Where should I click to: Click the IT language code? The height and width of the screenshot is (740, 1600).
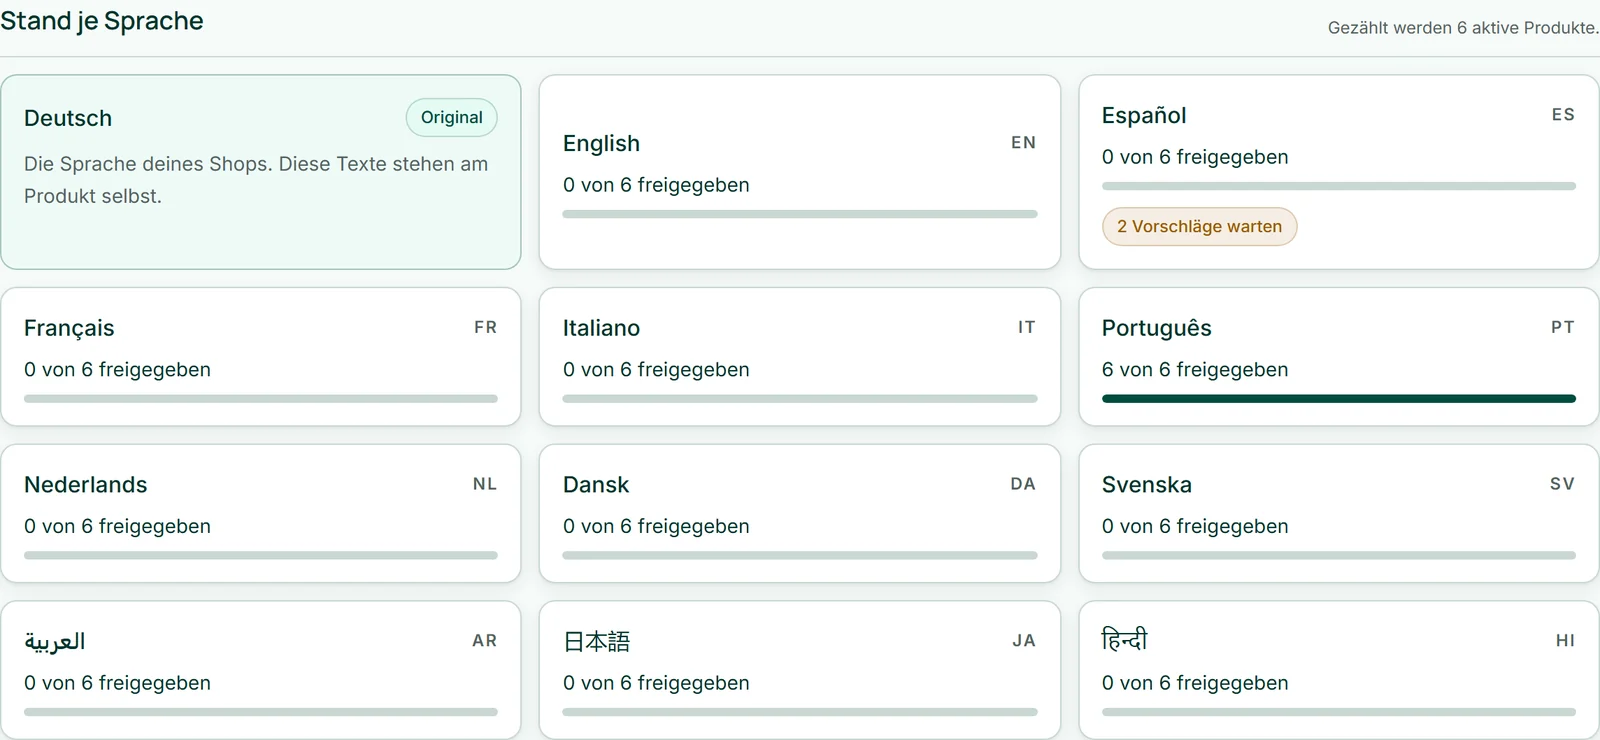coord(1026,327)
